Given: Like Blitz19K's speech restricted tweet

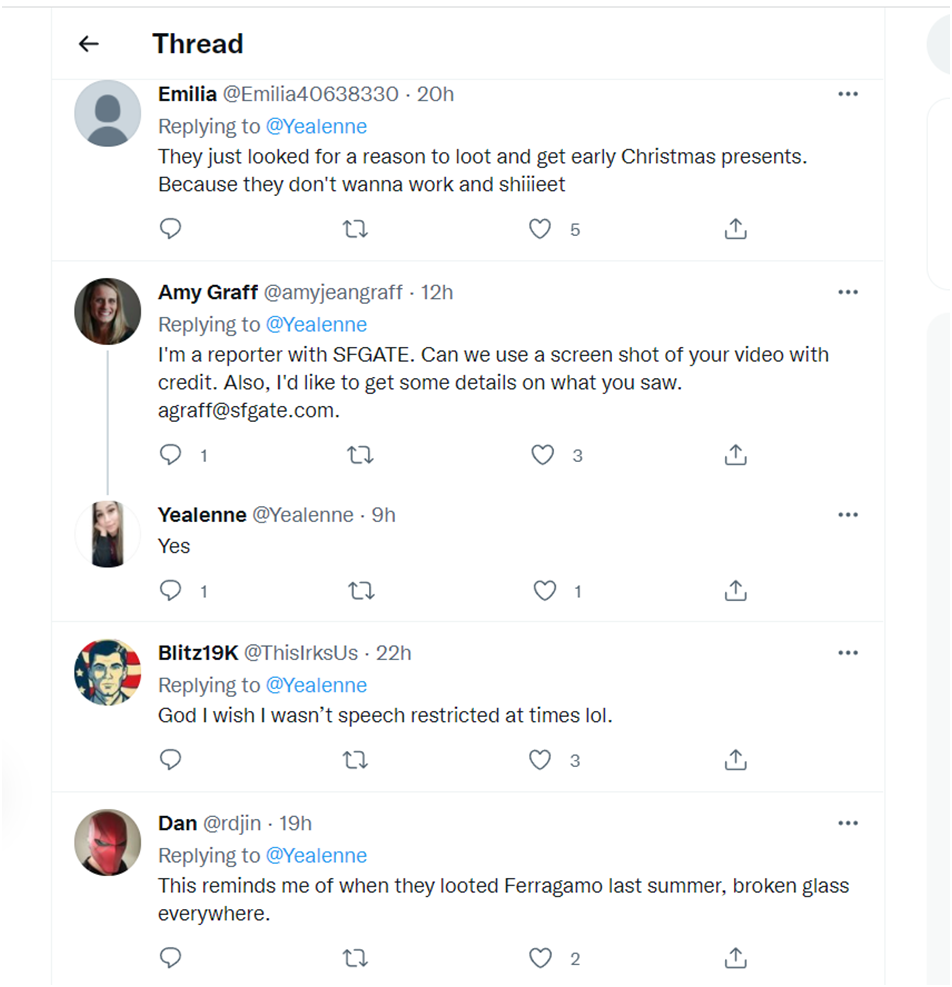Looking at the screenshot, I should 540,760.
